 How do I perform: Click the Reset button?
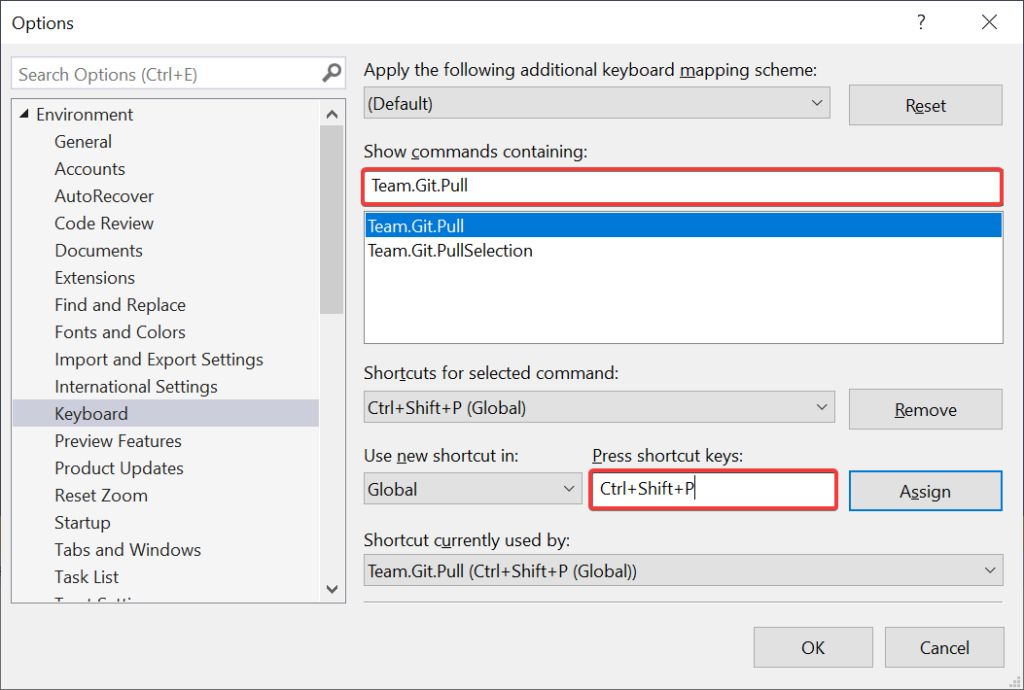tap(925, 105)
